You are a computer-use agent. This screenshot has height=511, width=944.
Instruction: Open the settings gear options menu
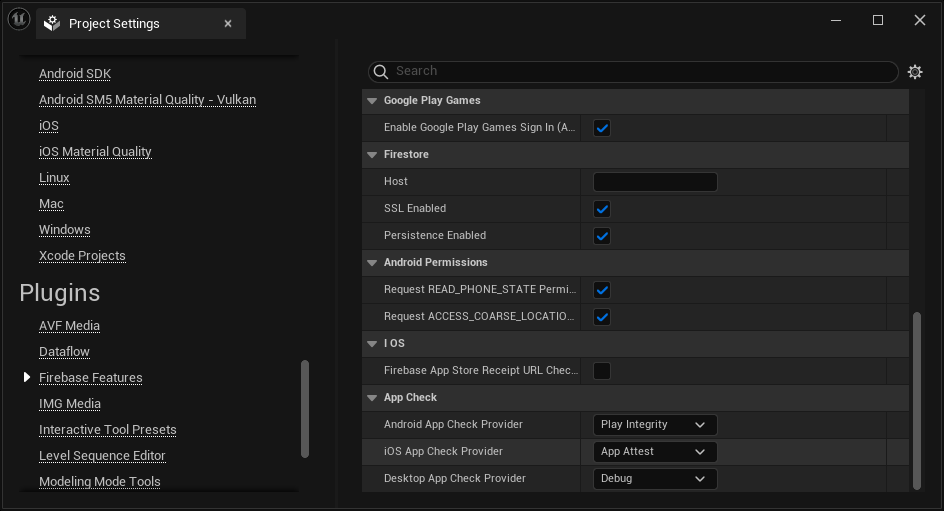click(915, 72)
